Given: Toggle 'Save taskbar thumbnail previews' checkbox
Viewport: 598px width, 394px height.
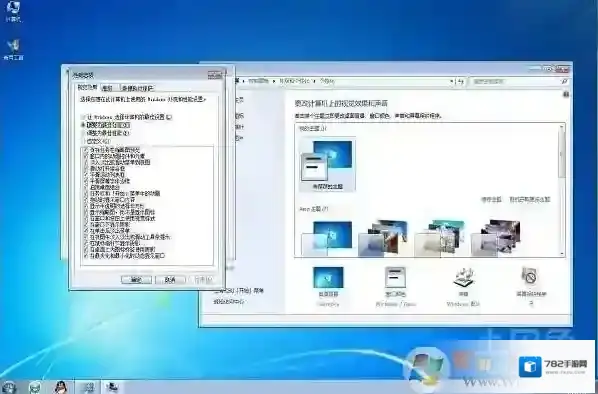Looking at the screenshot, I should coord(86,150).
